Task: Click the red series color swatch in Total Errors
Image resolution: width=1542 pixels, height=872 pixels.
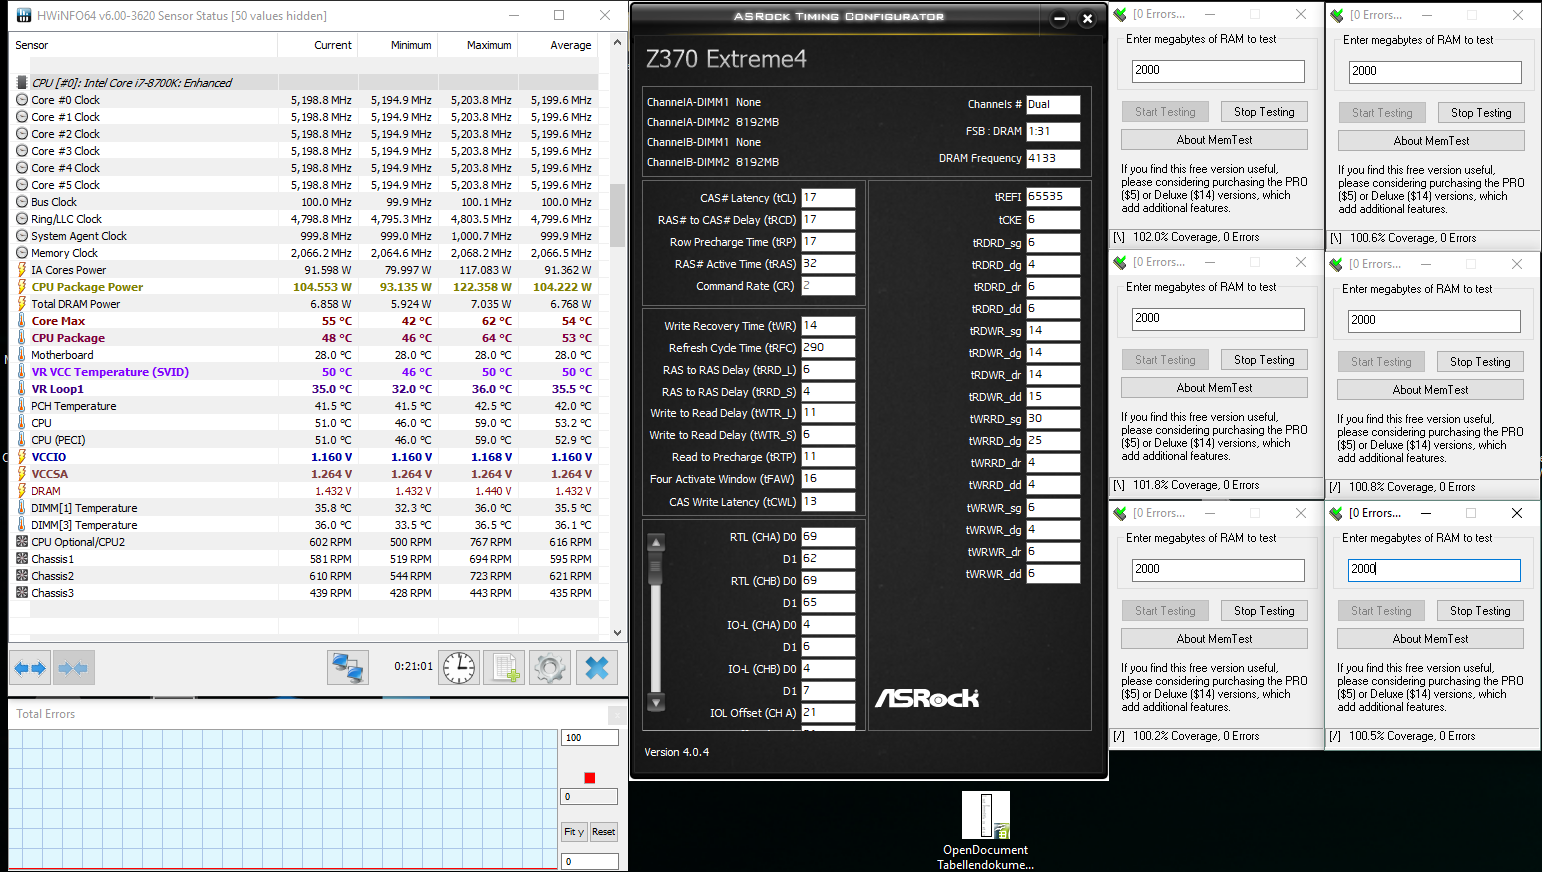Action: click(590, 778)
